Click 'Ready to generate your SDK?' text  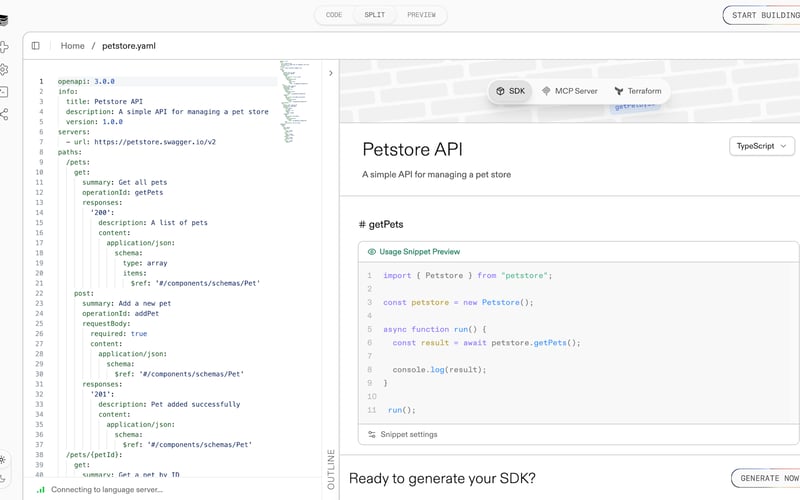(442, 479)
